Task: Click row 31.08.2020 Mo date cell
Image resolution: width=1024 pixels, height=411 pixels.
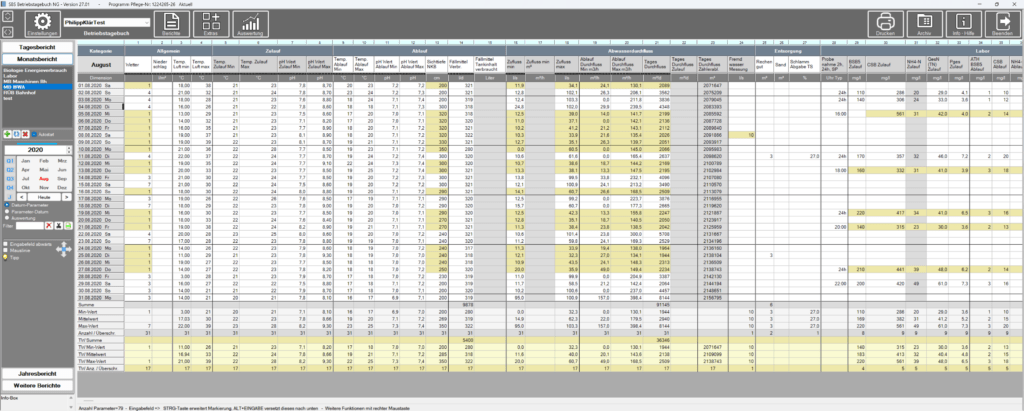Action: click(101, 298)
